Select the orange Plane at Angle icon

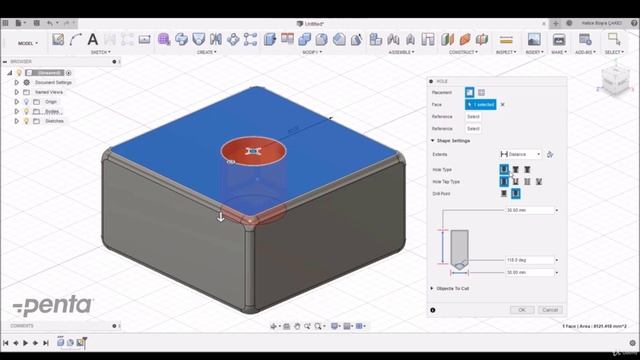click(x=465, y=40)
